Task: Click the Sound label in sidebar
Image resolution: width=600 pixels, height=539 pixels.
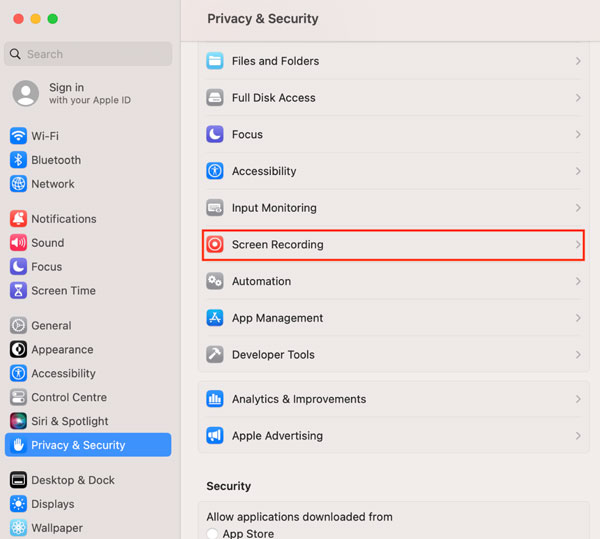Action: (47, 243)
